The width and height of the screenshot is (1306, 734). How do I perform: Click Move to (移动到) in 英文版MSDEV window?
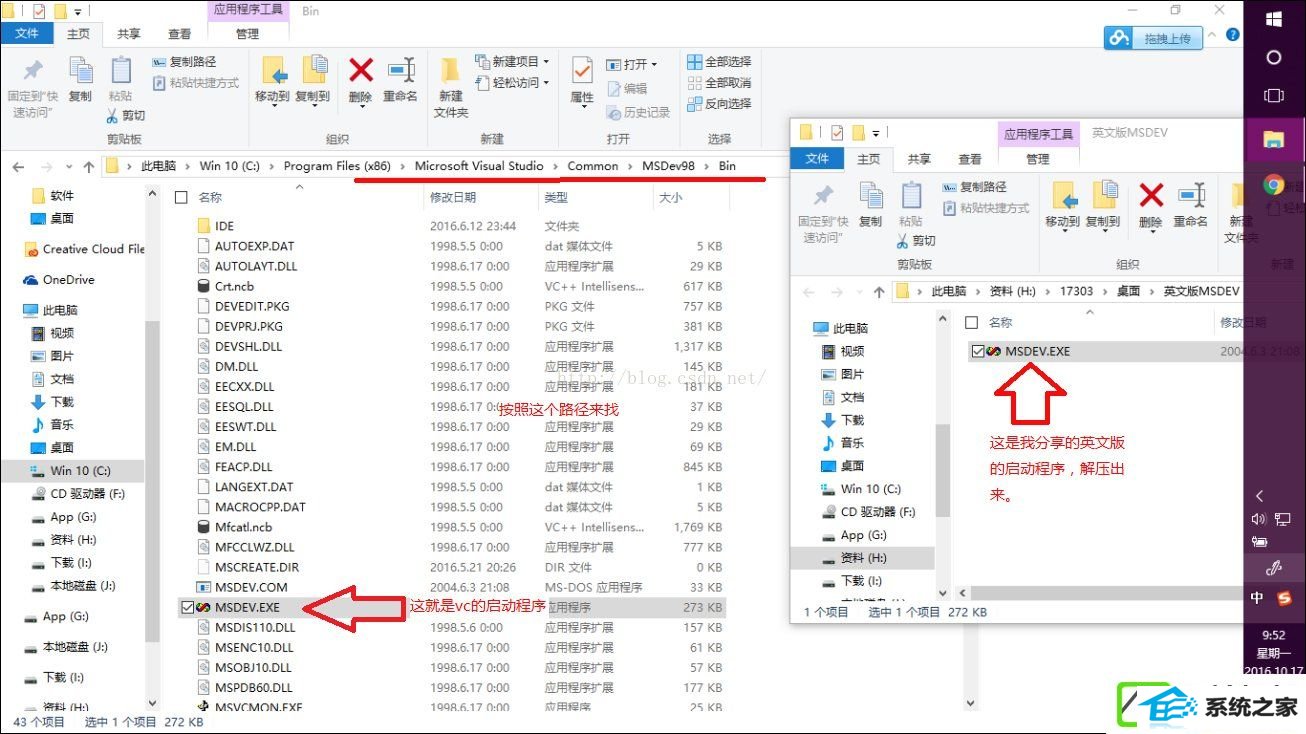pos(1062,205)
